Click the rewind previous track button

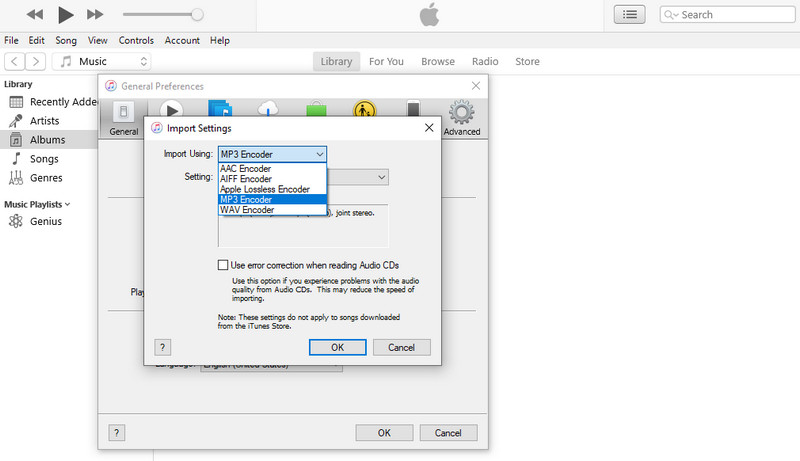[x=35, y=15]
